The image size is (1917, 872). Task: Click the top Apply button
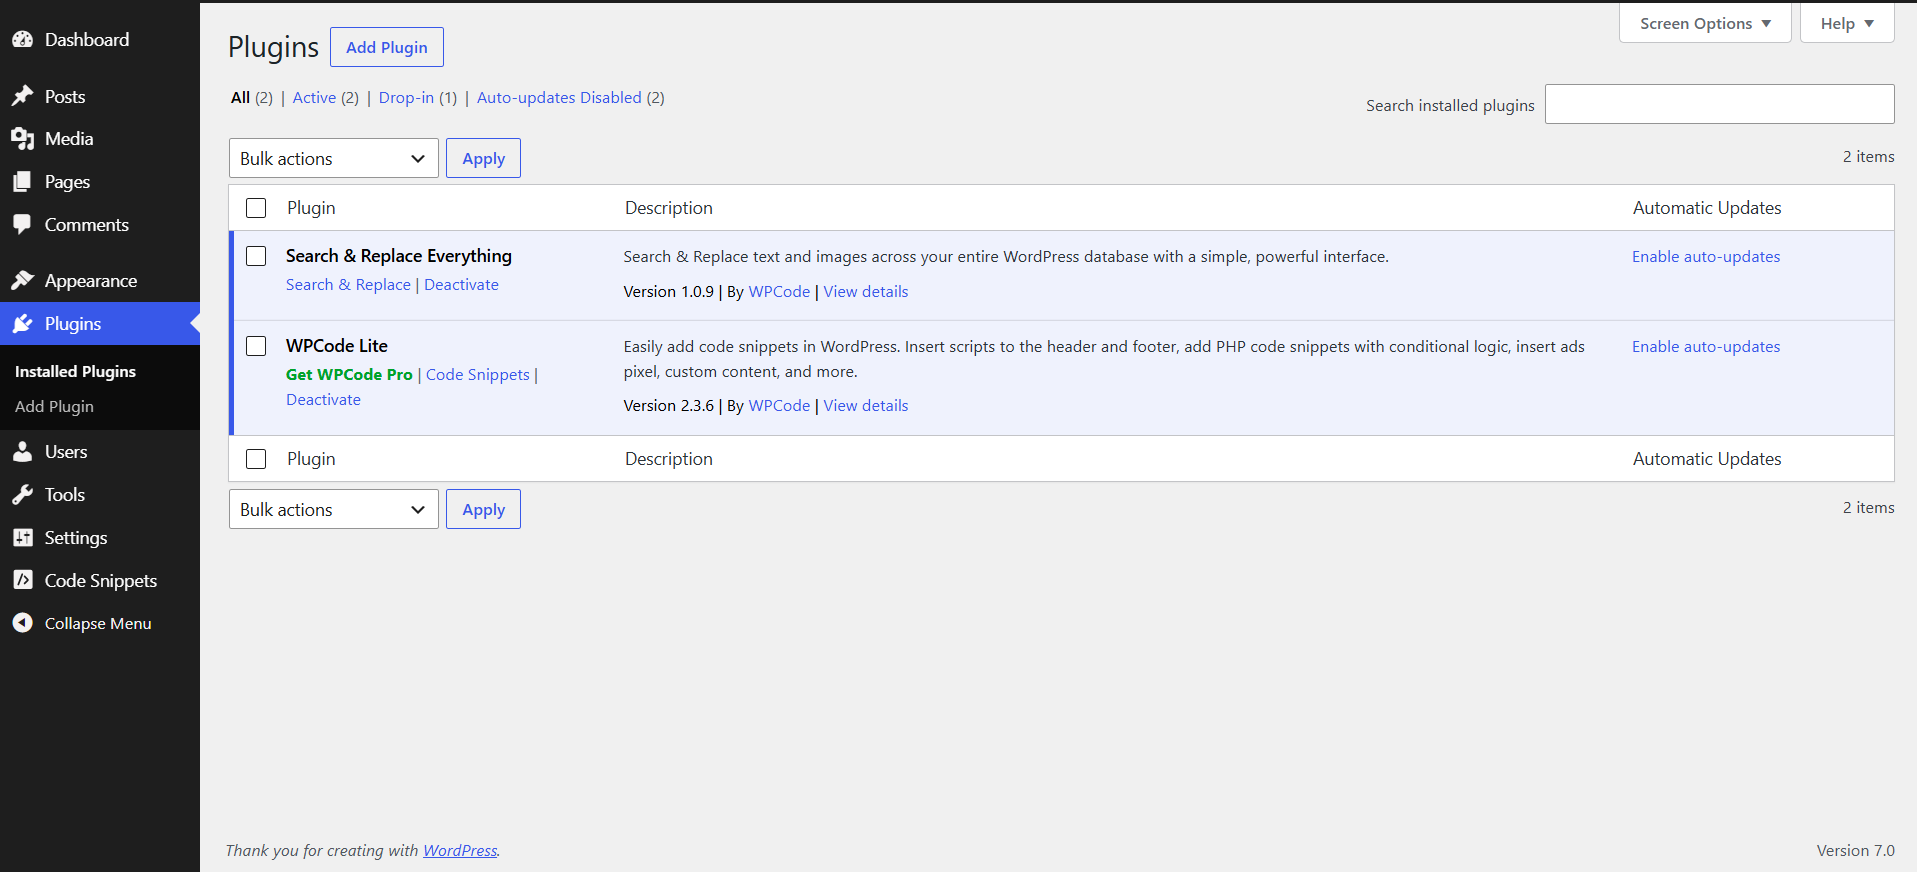click(483, 158)
